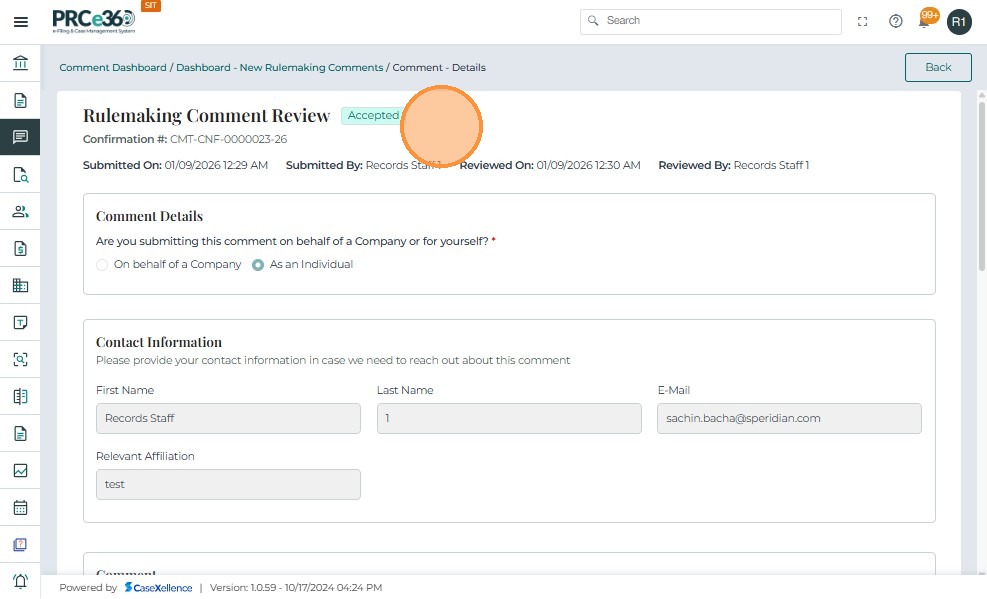The height and width of the screenshot is (599, 987).
Task: Click the calendar sidebar icon
Action: pos(20,507)
